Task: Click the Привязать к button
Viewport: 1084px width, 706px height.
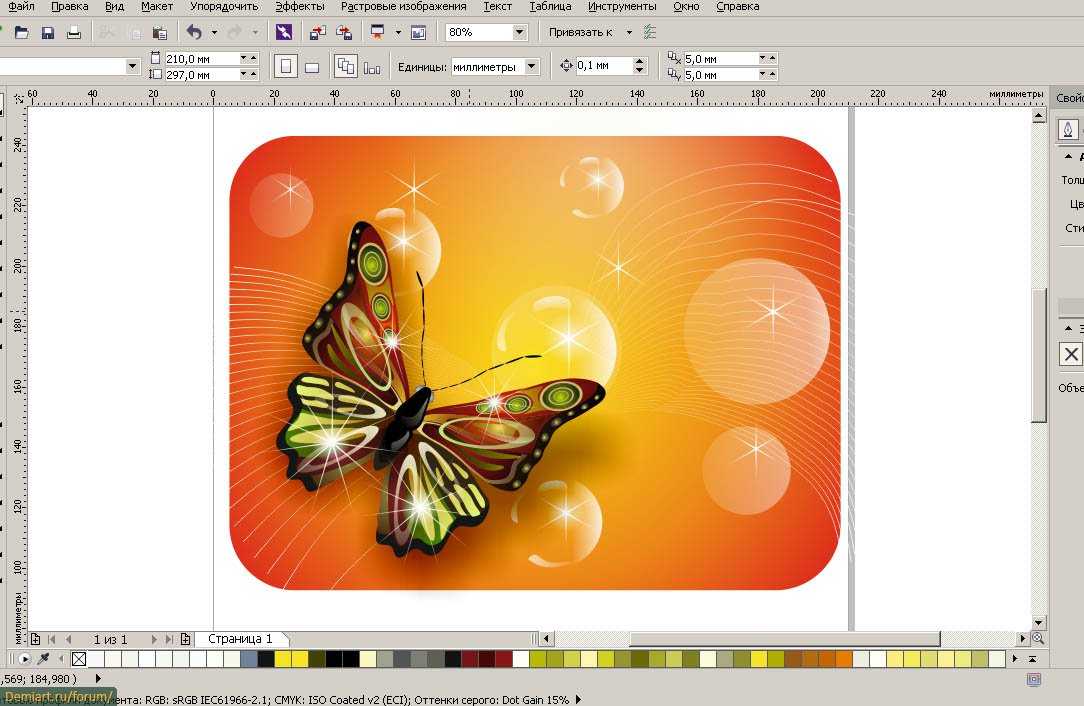Action: (581, 32)
